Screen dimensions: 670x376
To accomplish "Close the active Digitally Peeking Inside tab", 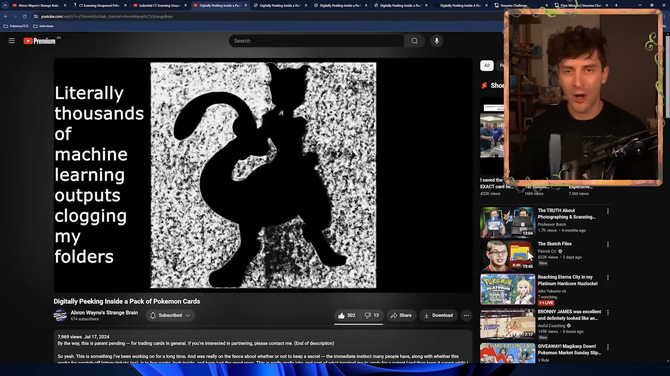I will coord(246,6).
